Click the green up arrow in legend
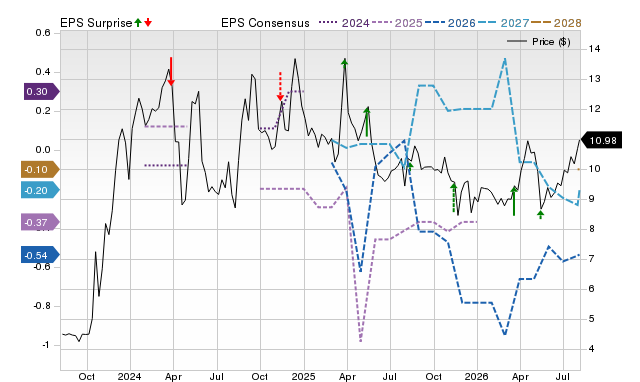This screenshot has height=382, width=640. coord(138,23)
